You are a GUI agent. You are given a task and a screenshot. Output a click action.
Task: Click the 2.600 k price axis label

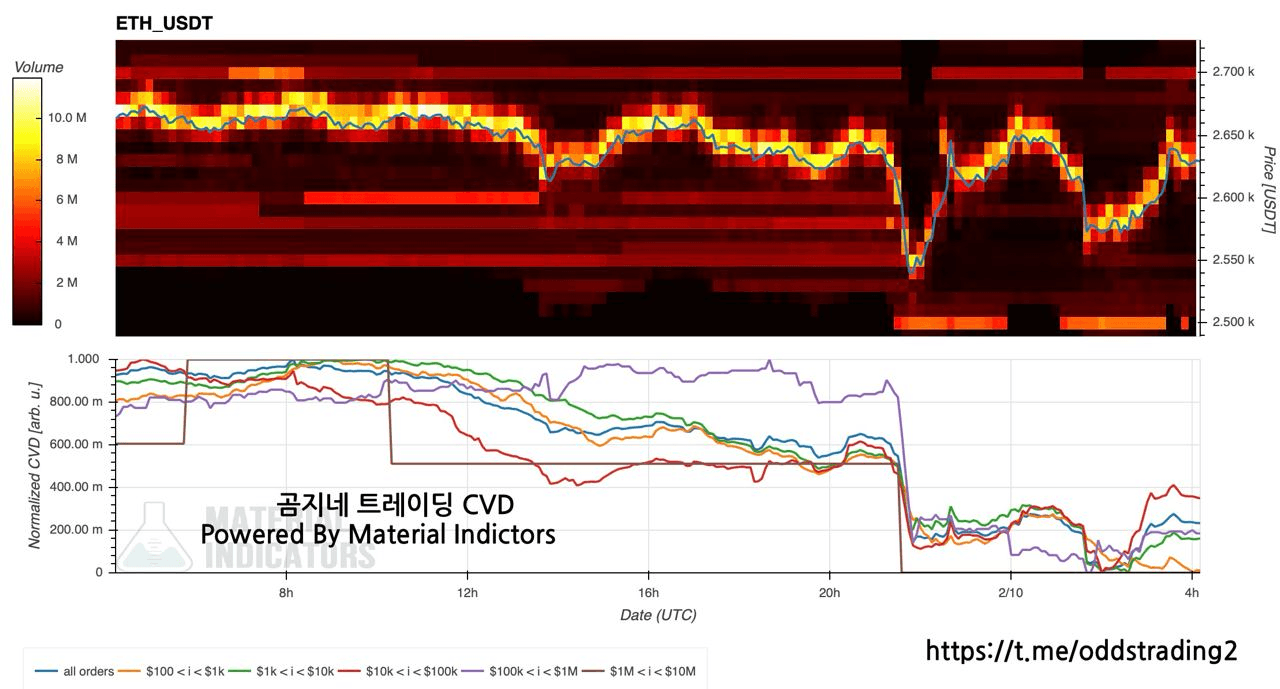pyautogui.click(x=1232, y=197)
